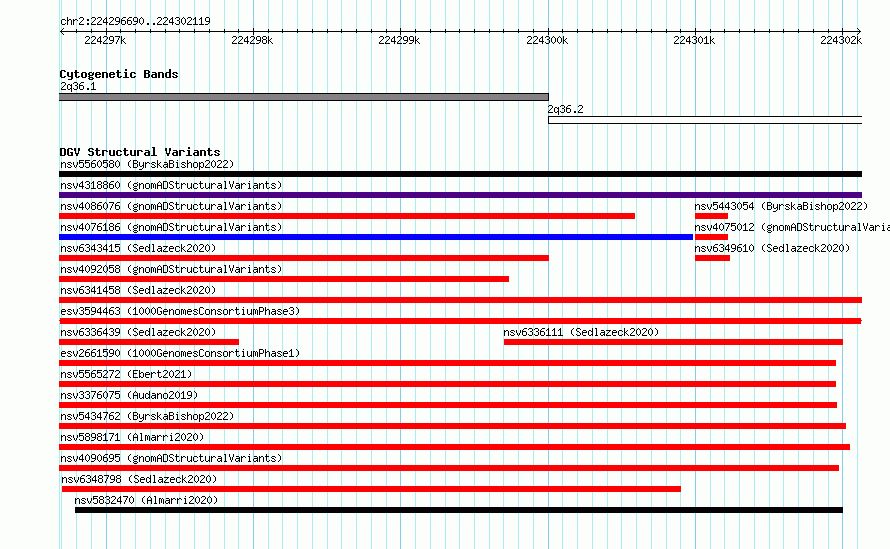Click the DGV Structural Variants track title
This screenshot has width=890, height=549.
pos(140,152)
